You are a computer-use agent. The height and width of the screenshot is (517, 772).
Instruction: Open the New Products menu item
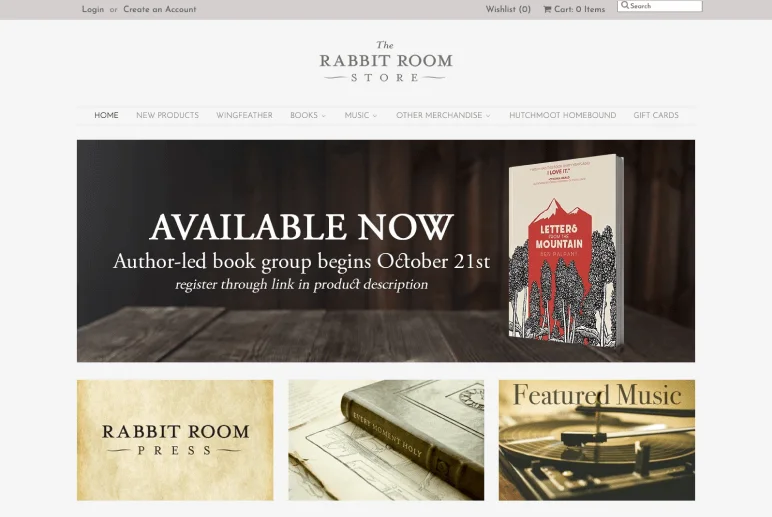coord(167,115)
